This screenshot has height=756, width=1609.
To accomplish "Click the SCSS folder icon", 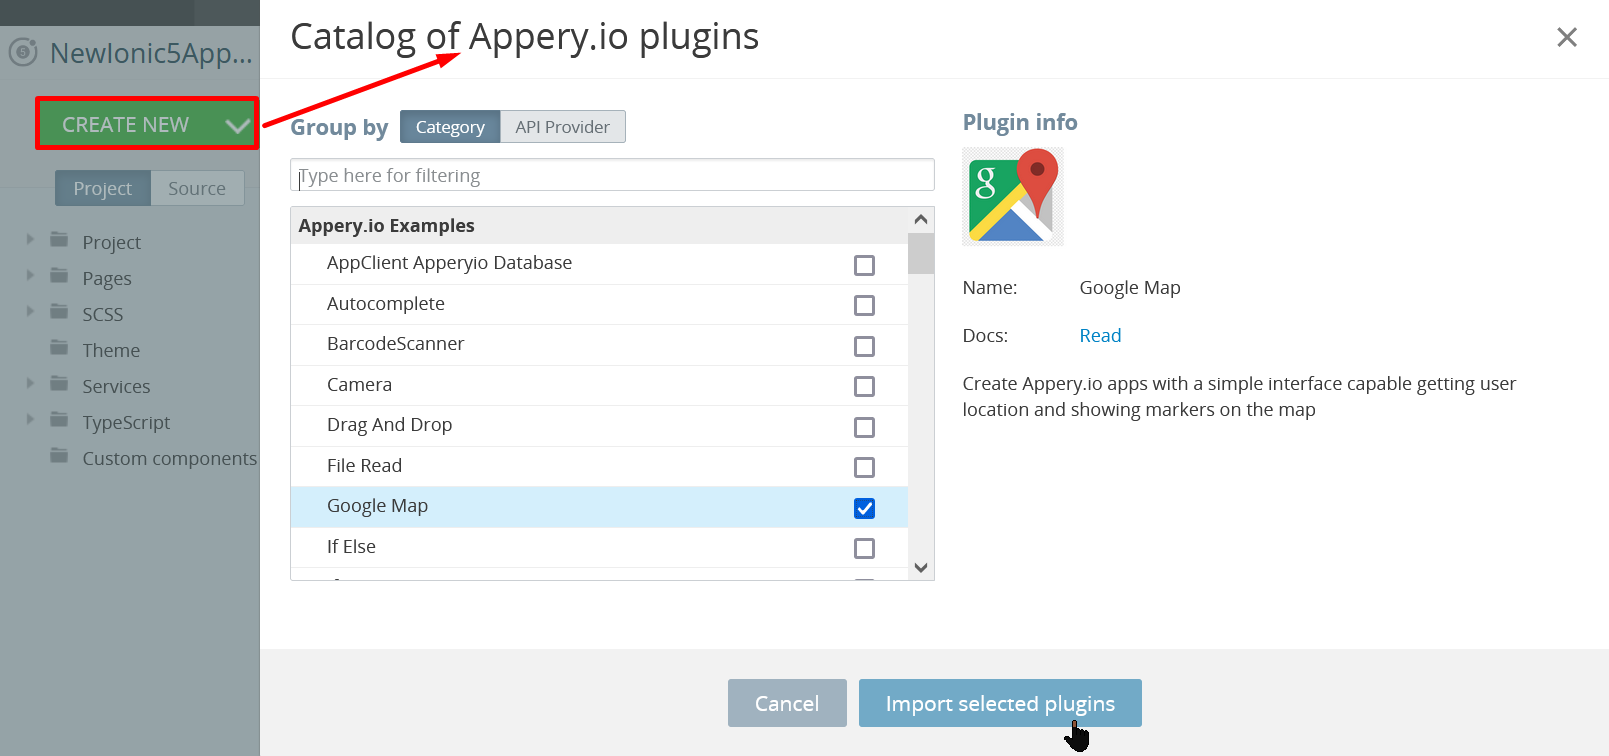I will [60, 312].
